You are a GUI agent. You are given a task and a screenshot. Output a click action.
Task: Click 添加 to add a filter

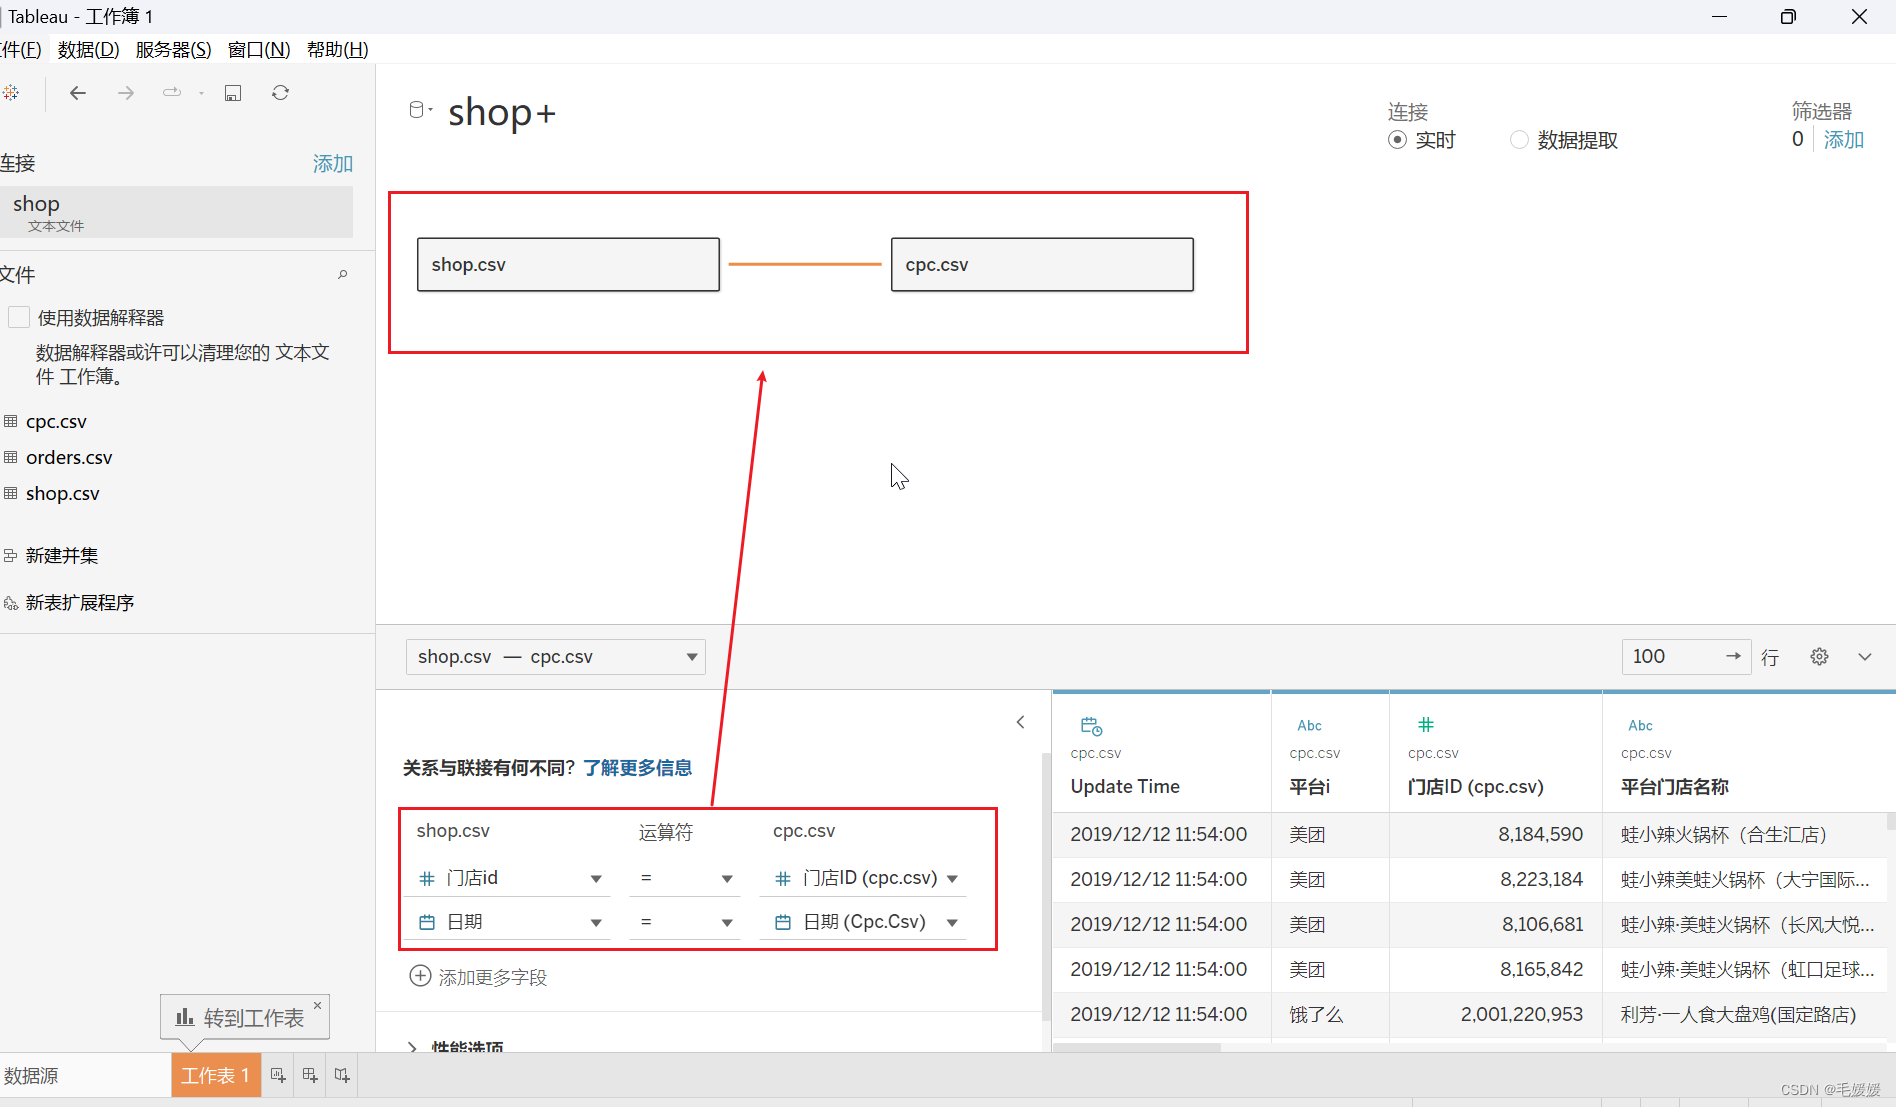pos(1844,139)
